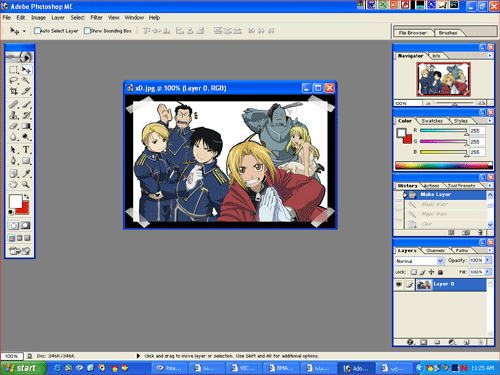Select the Notes tool
Image resolution: width=500 pixels, height=375 pixels.
(x=13, y=174)
